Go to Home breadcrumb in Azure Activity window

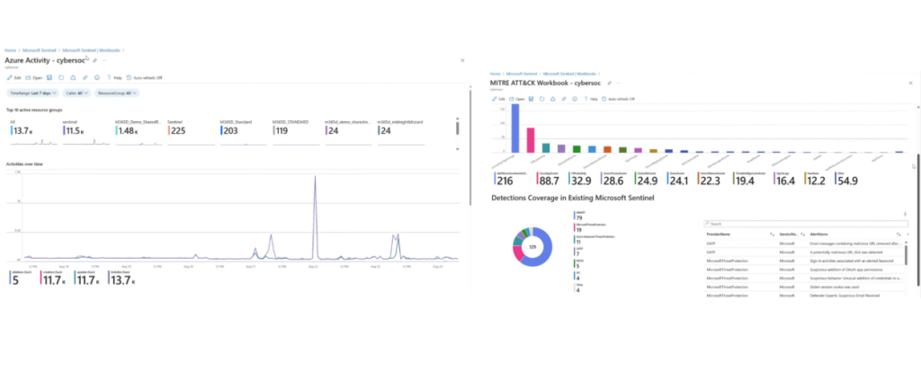[10, 50]
